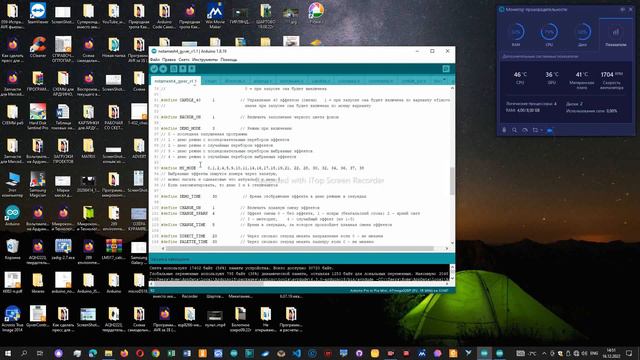Click the editor vertical scrollbar thumb

452,181
